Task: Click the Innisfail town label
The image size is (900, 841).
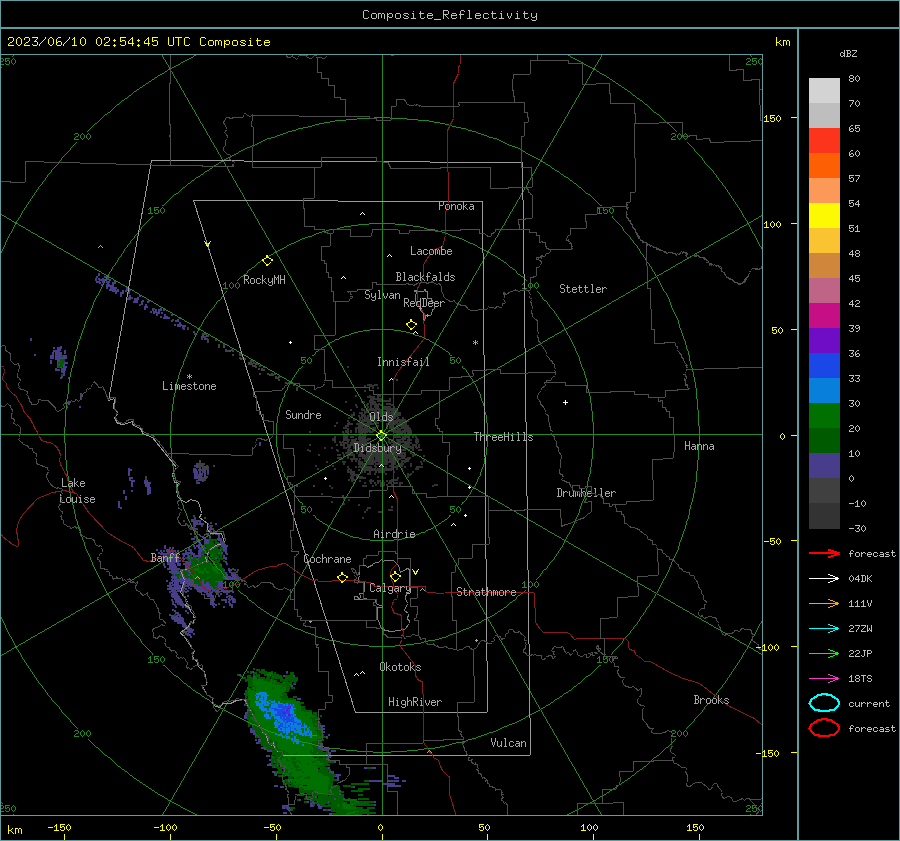Action: tap(403, 362)
